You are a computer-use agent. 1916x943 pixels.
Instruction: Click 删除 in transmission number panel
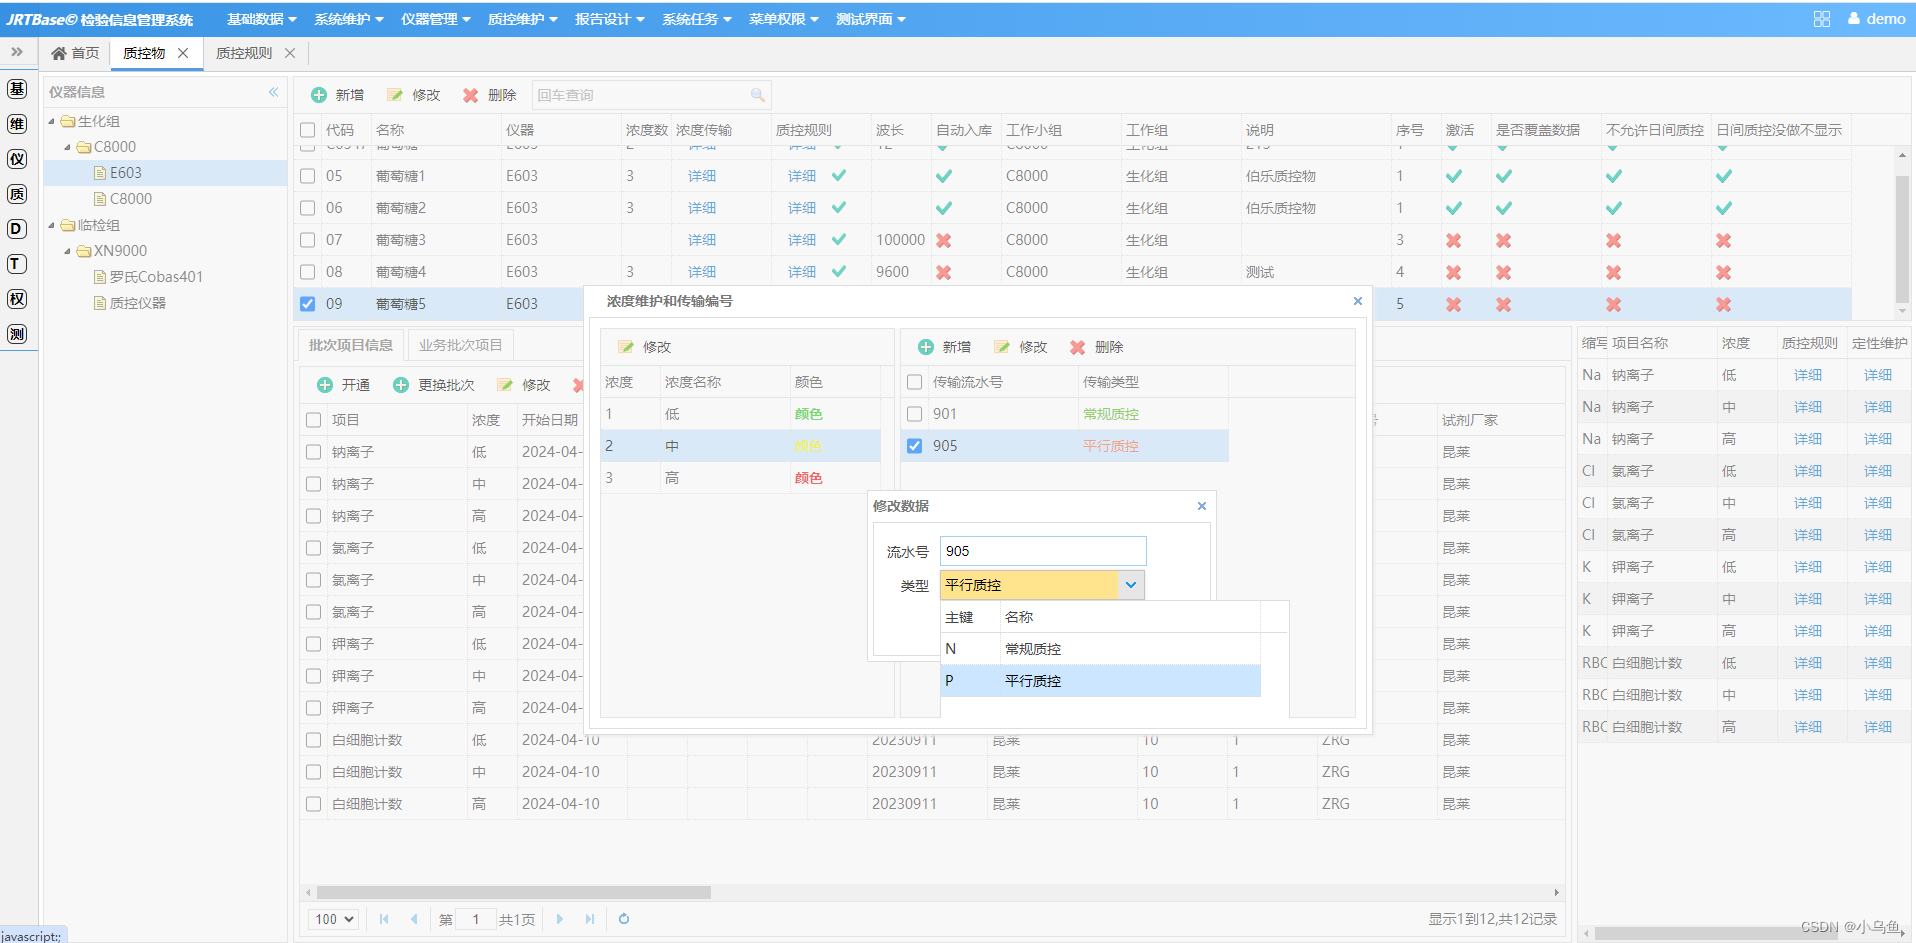click(x=1097, y=347)
